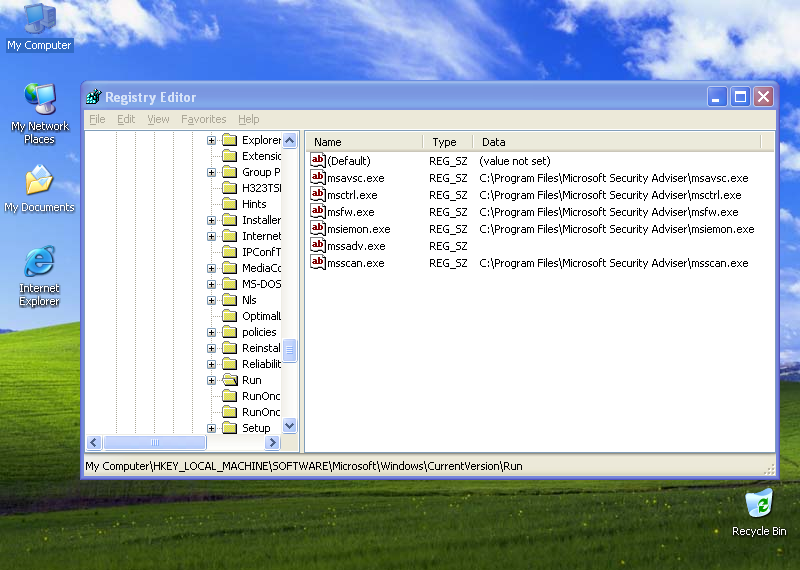
Task: Click the tree scroll down arrow
Action: (289, 425)
